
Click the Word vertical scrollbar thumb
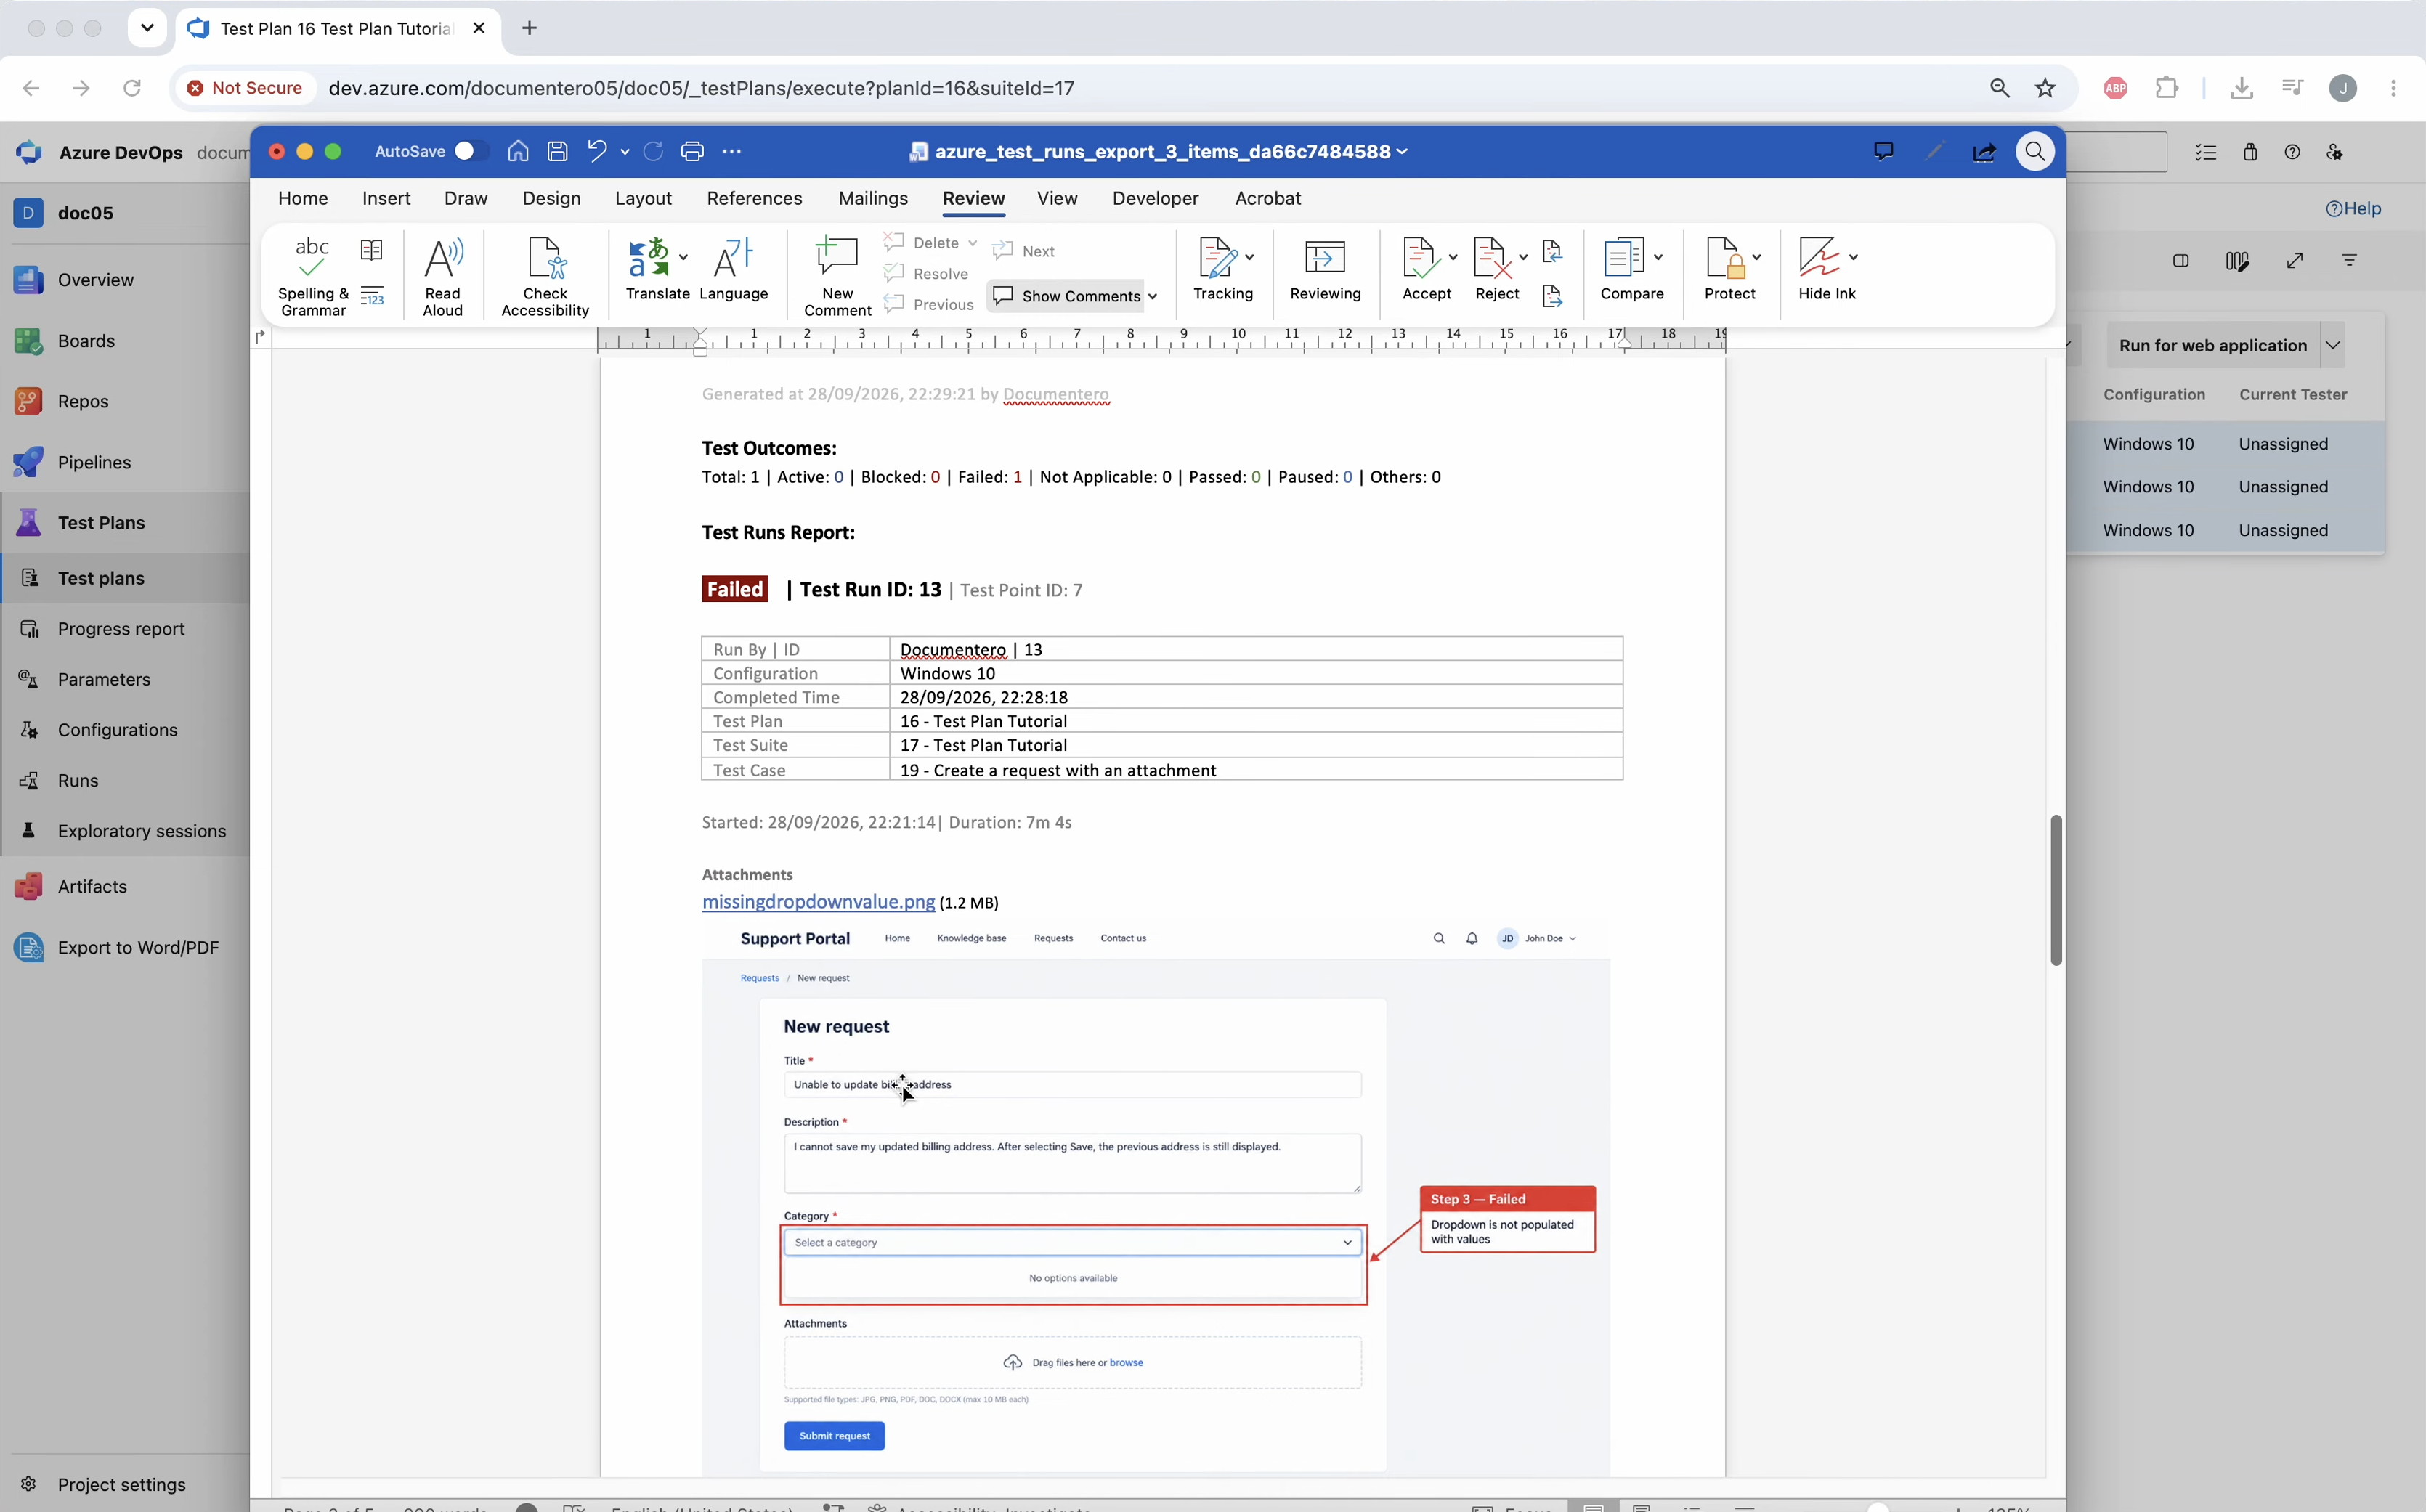pos(2056,889)
